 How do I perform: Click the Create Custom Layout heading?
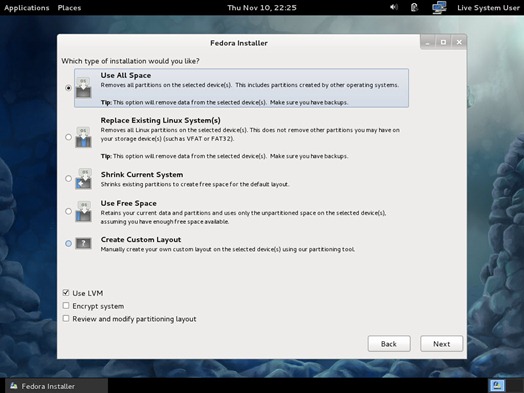(x=141, y=240)
